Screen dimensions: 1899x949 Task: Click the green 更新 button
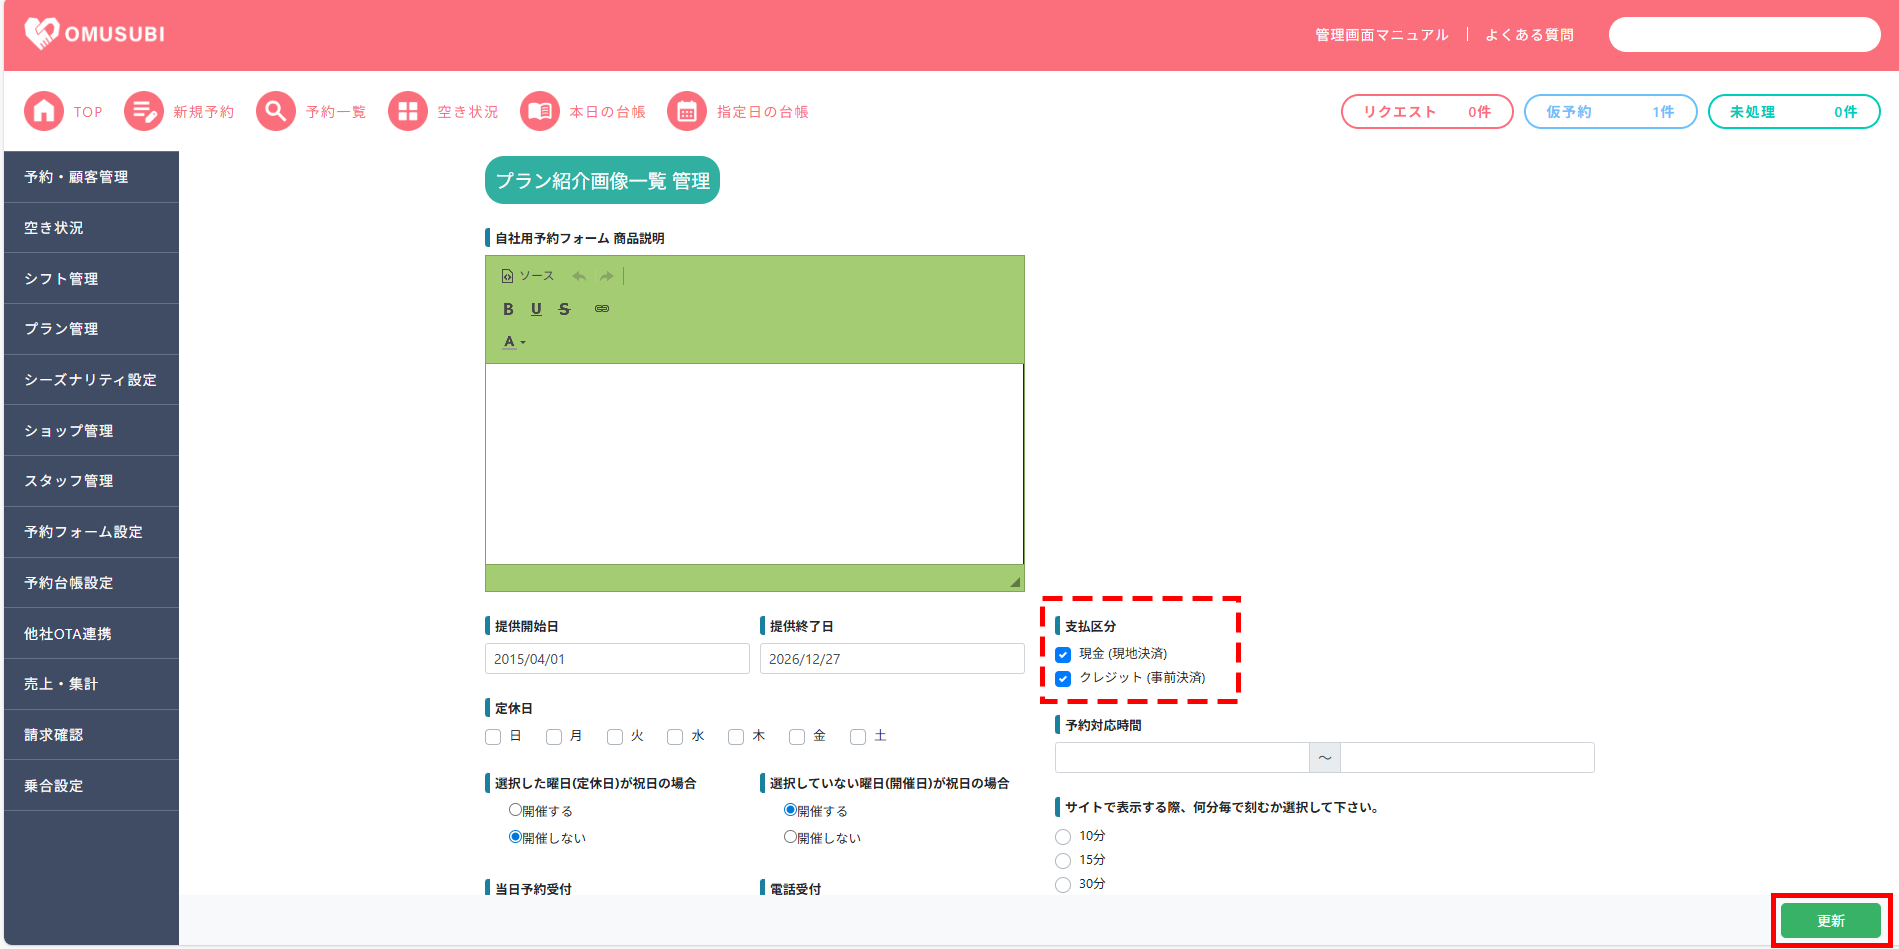point(1830,921)
